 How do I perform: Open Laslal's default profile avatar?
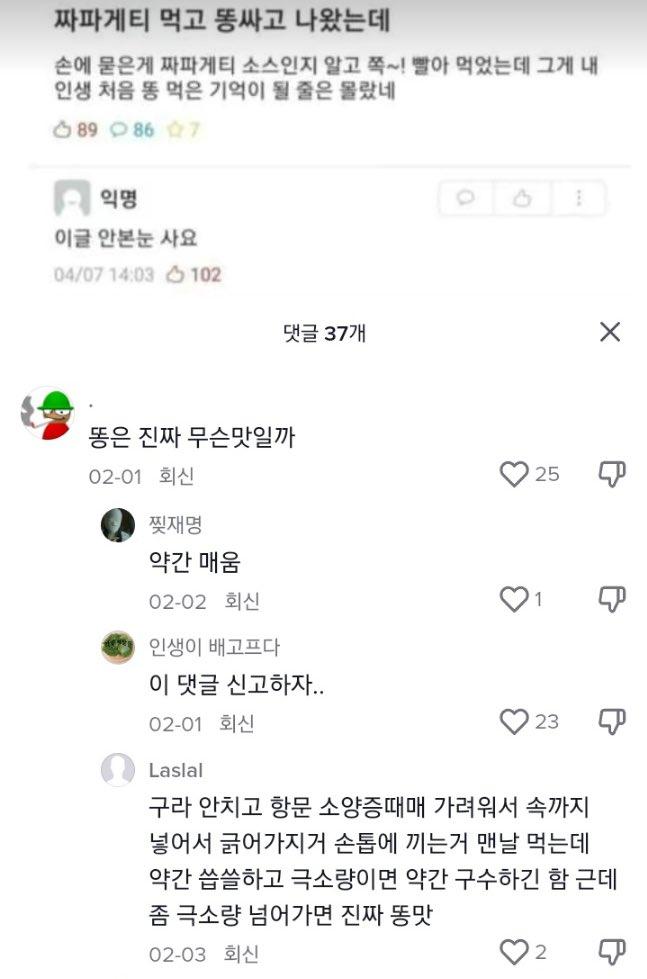118,770
